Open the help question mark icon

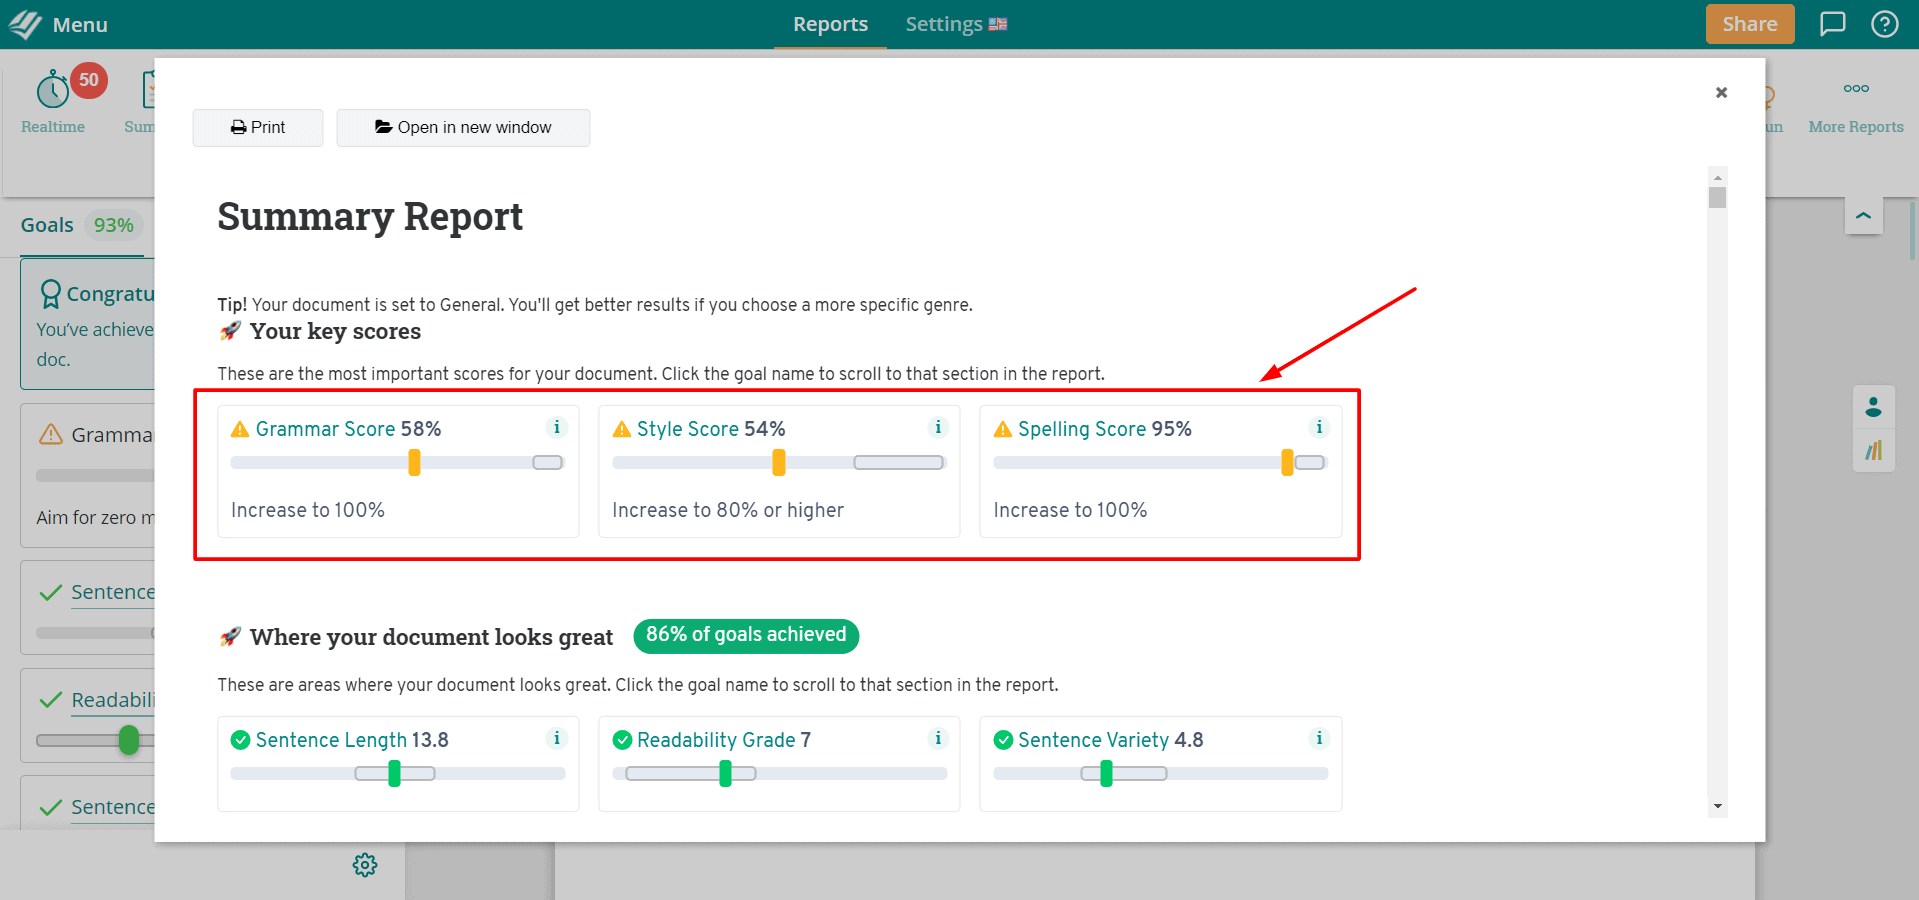click(1884, 24)
